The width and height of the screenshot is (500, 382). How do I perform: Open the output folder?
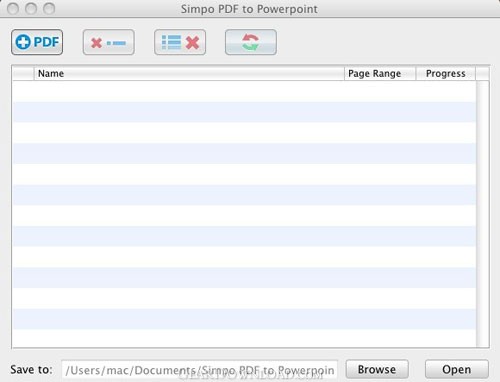(x=457, y=369)
